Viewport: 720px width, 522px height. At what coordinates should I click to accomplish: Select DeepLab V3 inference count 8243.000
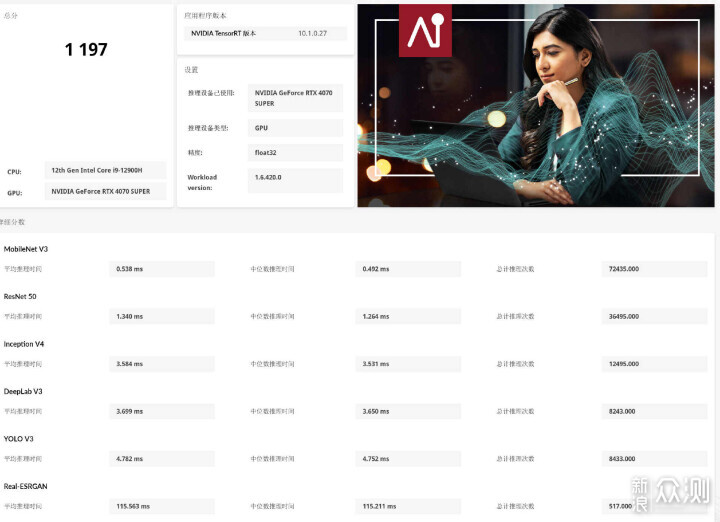tap(654, 411)
